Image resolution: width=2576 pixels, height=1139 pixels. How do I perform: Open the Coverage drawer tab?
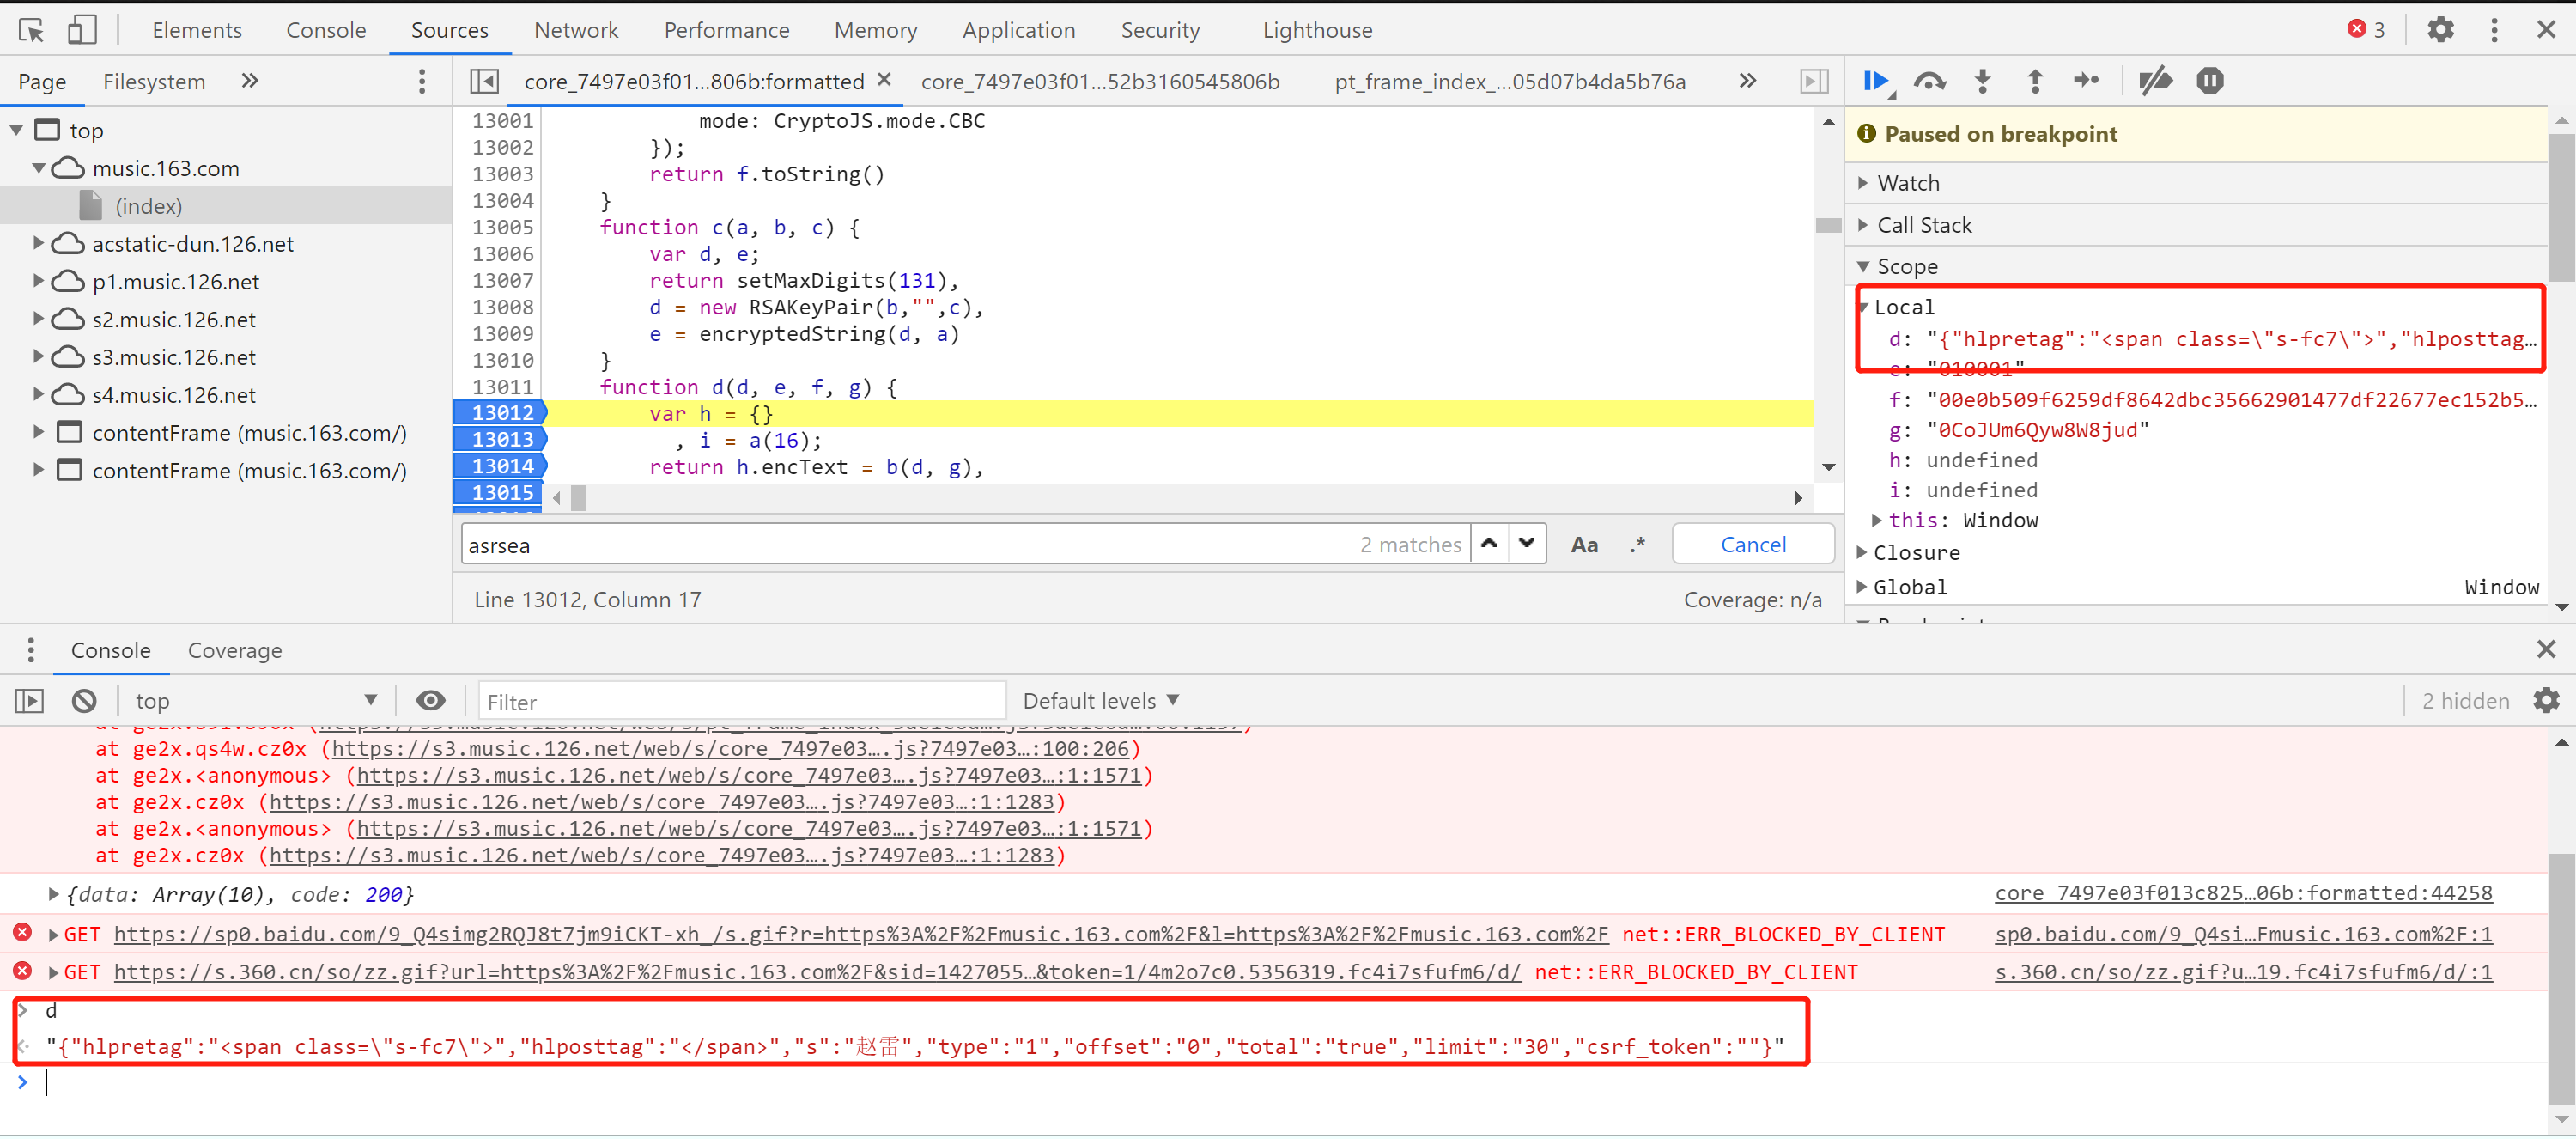coord(235,651)
